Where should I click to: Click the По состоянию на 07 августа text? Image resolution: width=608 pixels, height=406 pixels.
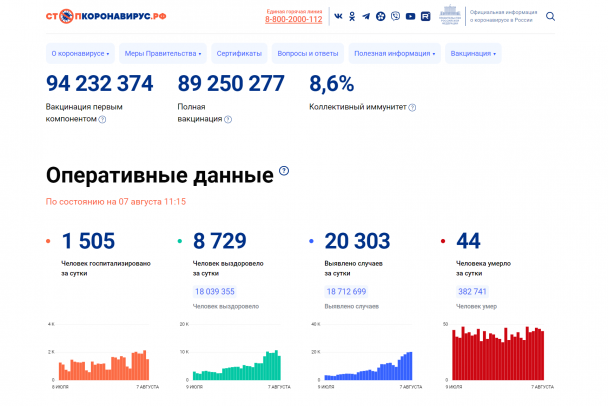coord(116,202)
